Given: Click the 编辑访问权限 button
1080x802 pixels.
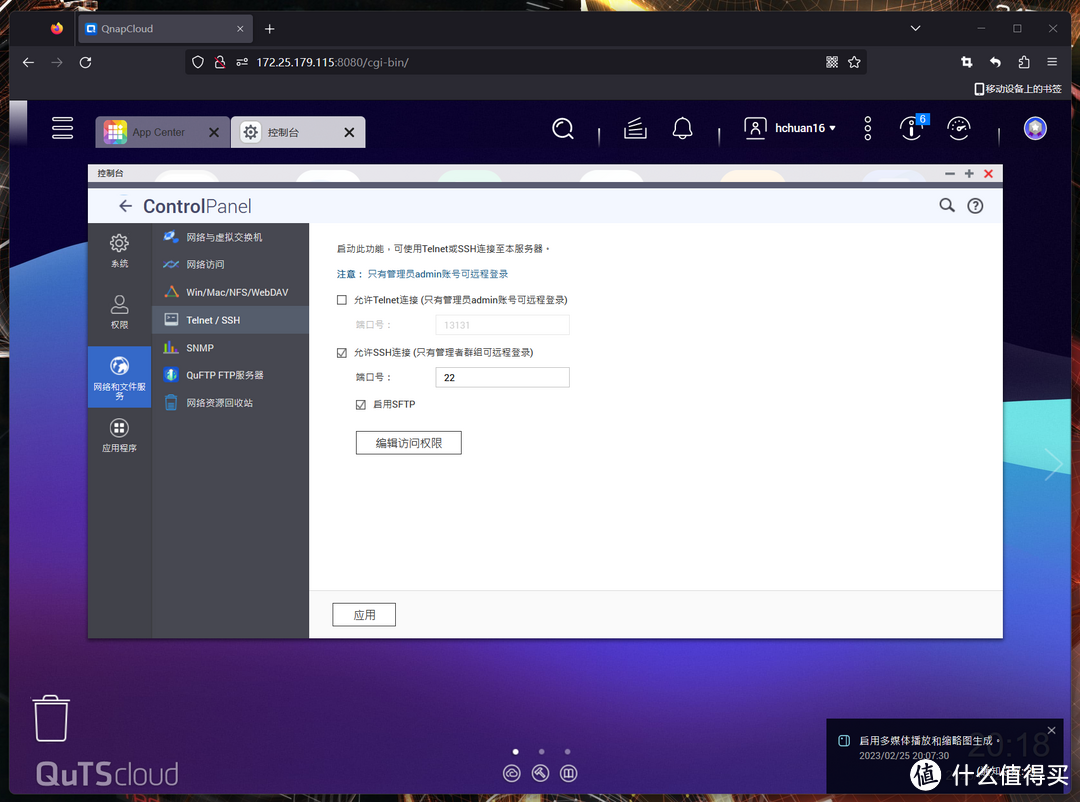Looking at the screenshot, I should 408,443.
